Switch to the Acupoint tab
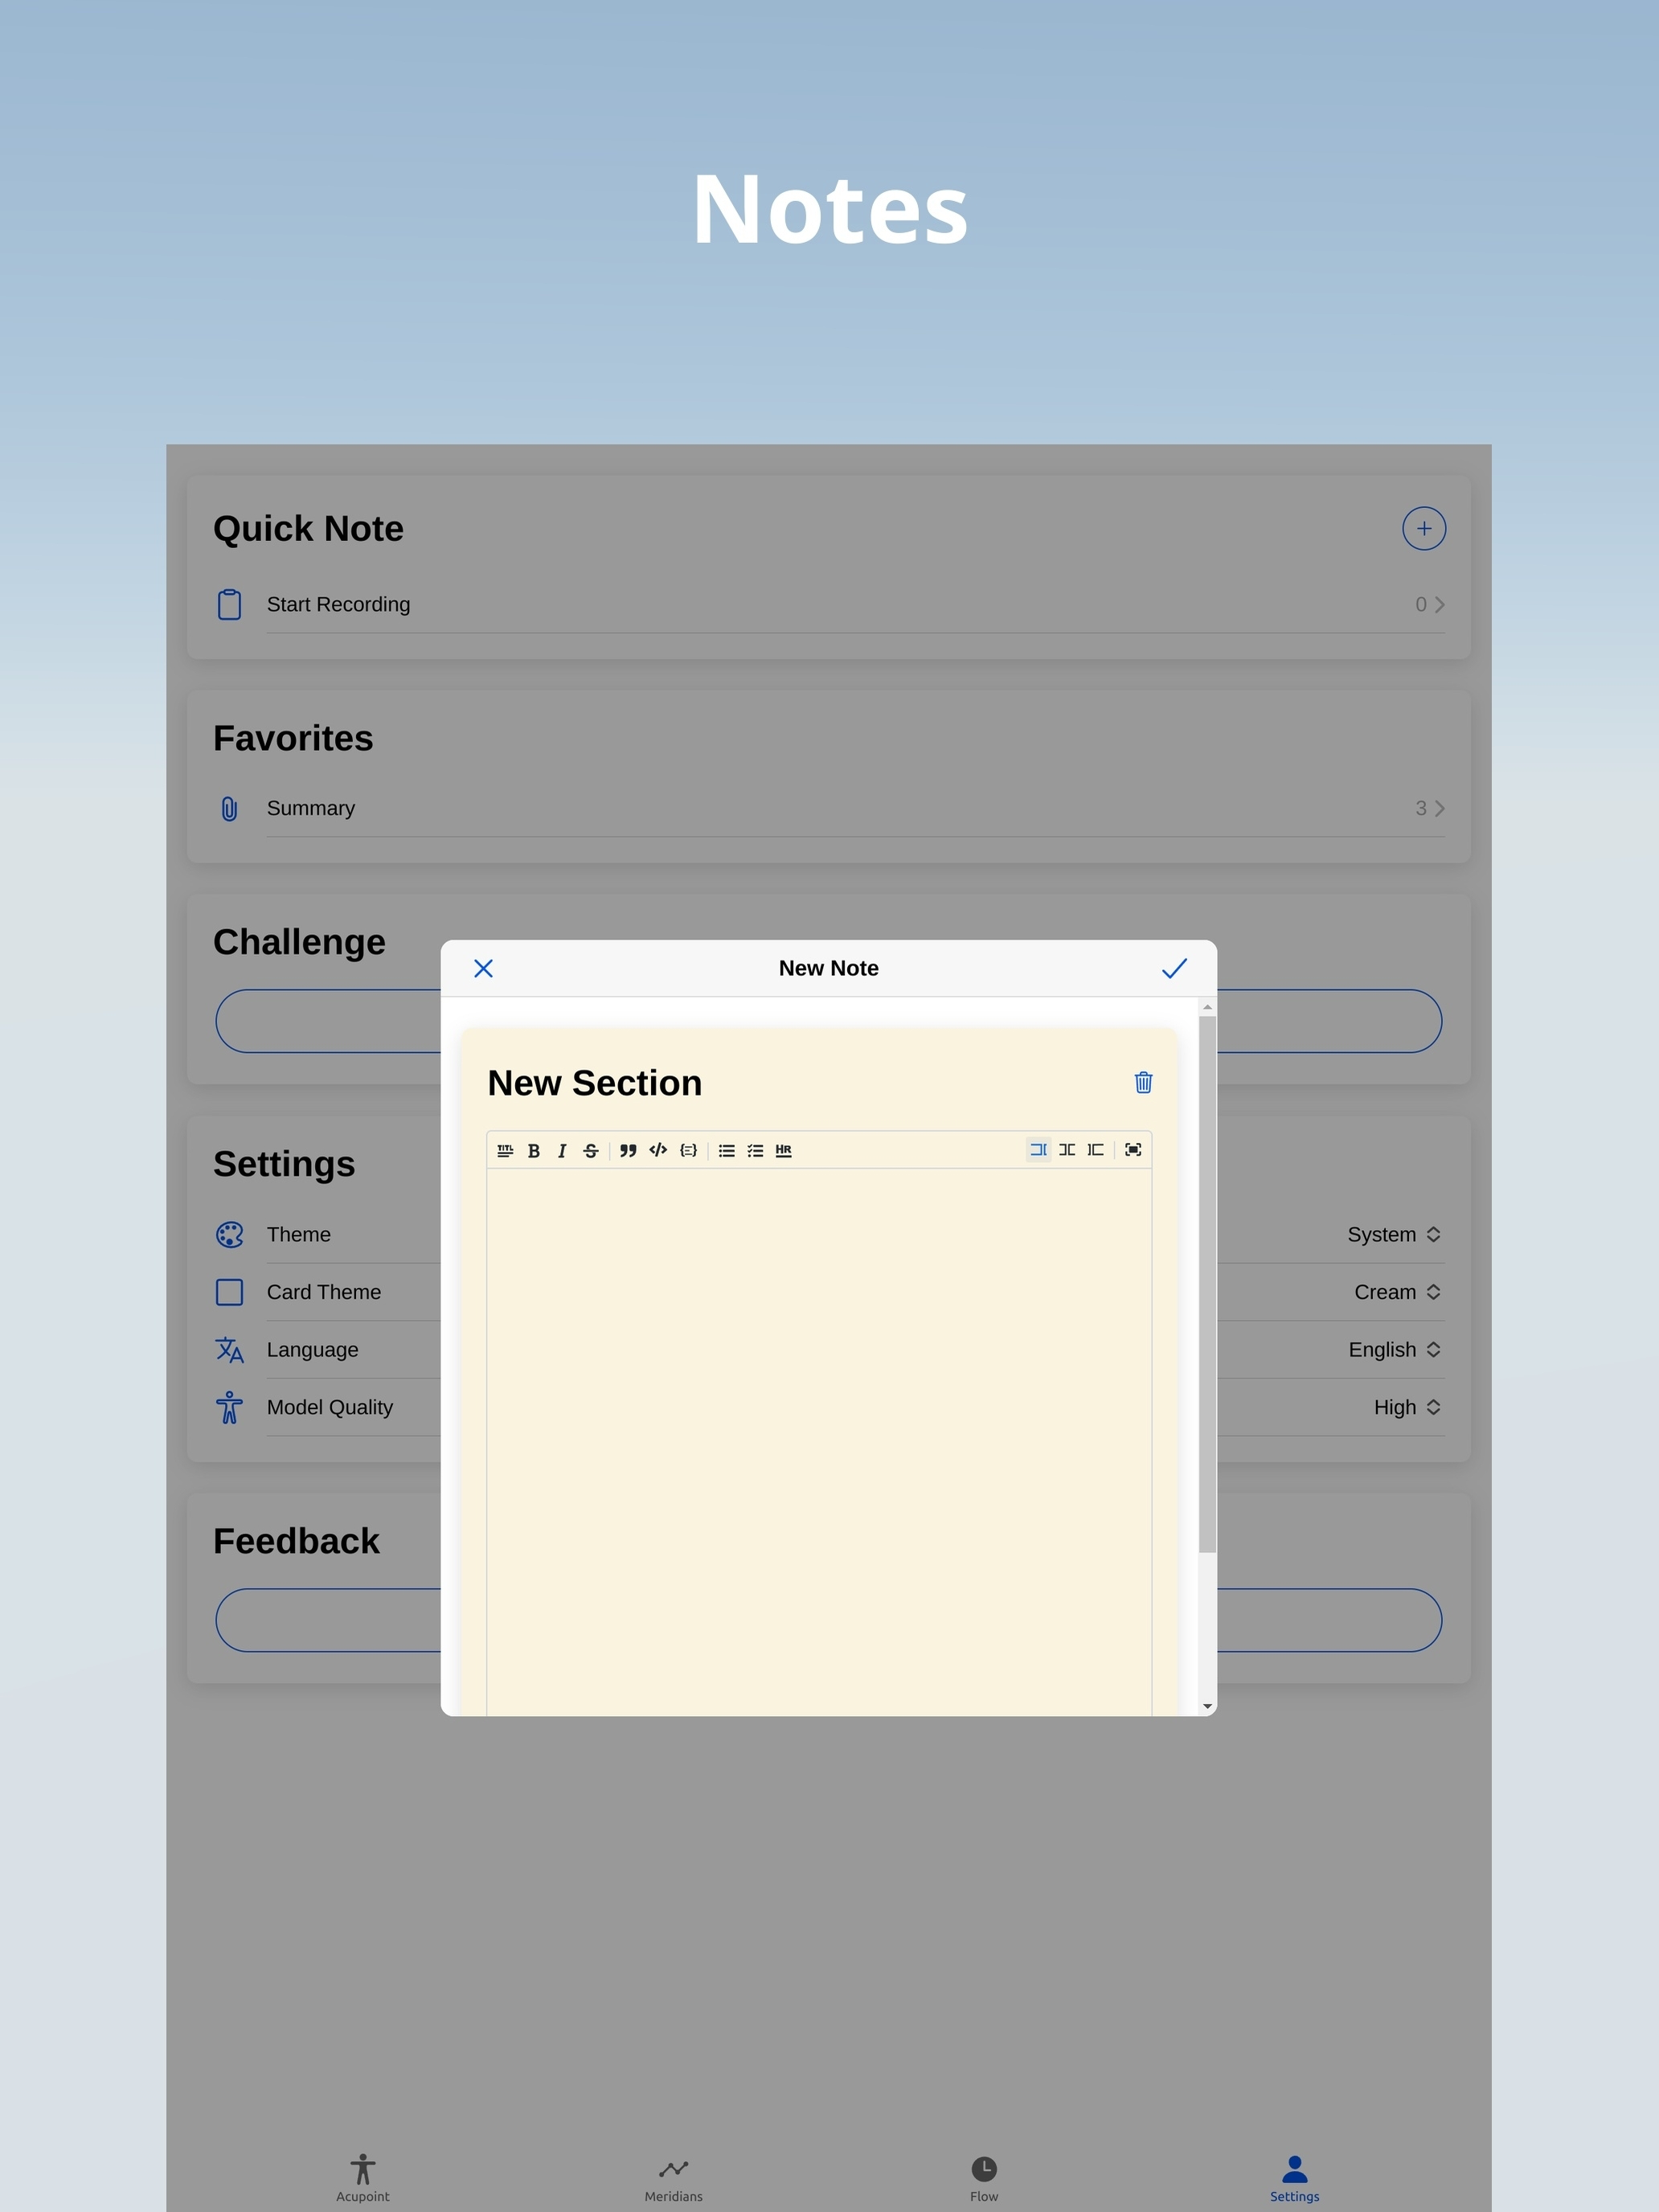This screenshot has height=2212, width=1659. click(x=363, y=2177)
